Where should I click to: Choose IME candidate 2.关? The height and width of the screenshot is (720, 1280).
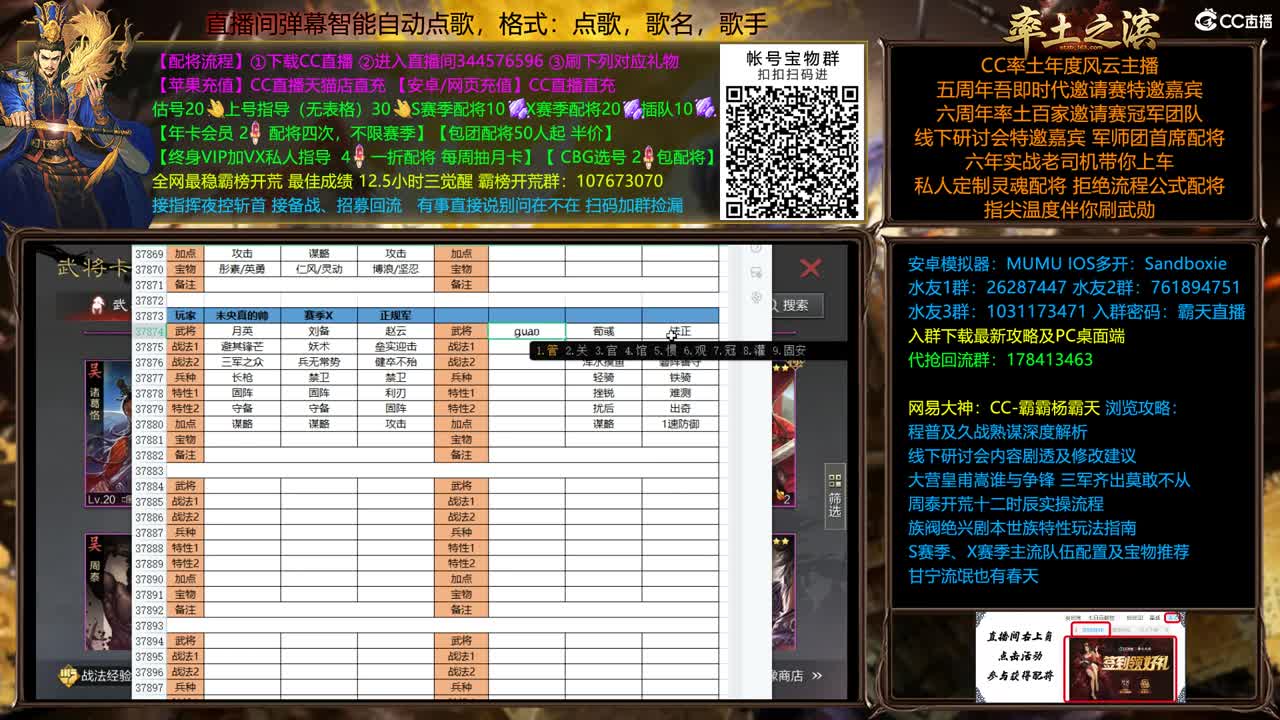point(576,350)
